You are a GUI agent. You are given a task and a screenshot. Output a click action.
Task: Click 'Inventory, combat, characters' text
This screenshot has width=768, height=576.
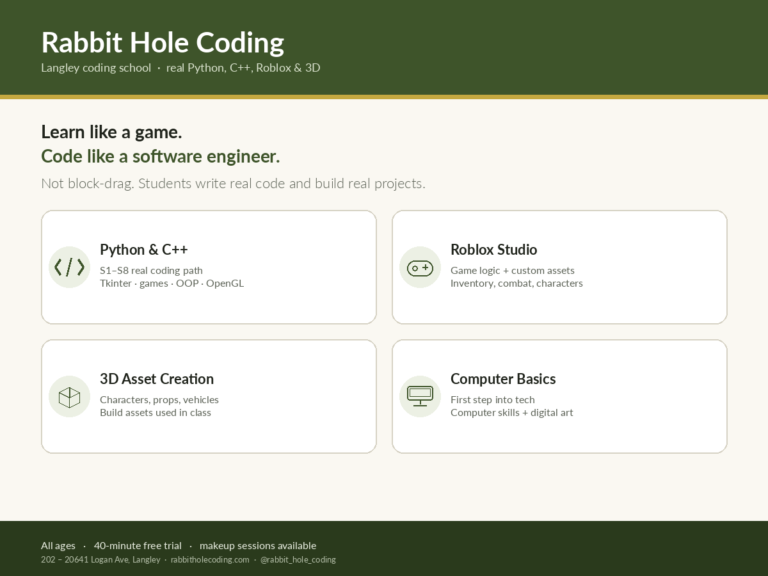coord(517,283)
